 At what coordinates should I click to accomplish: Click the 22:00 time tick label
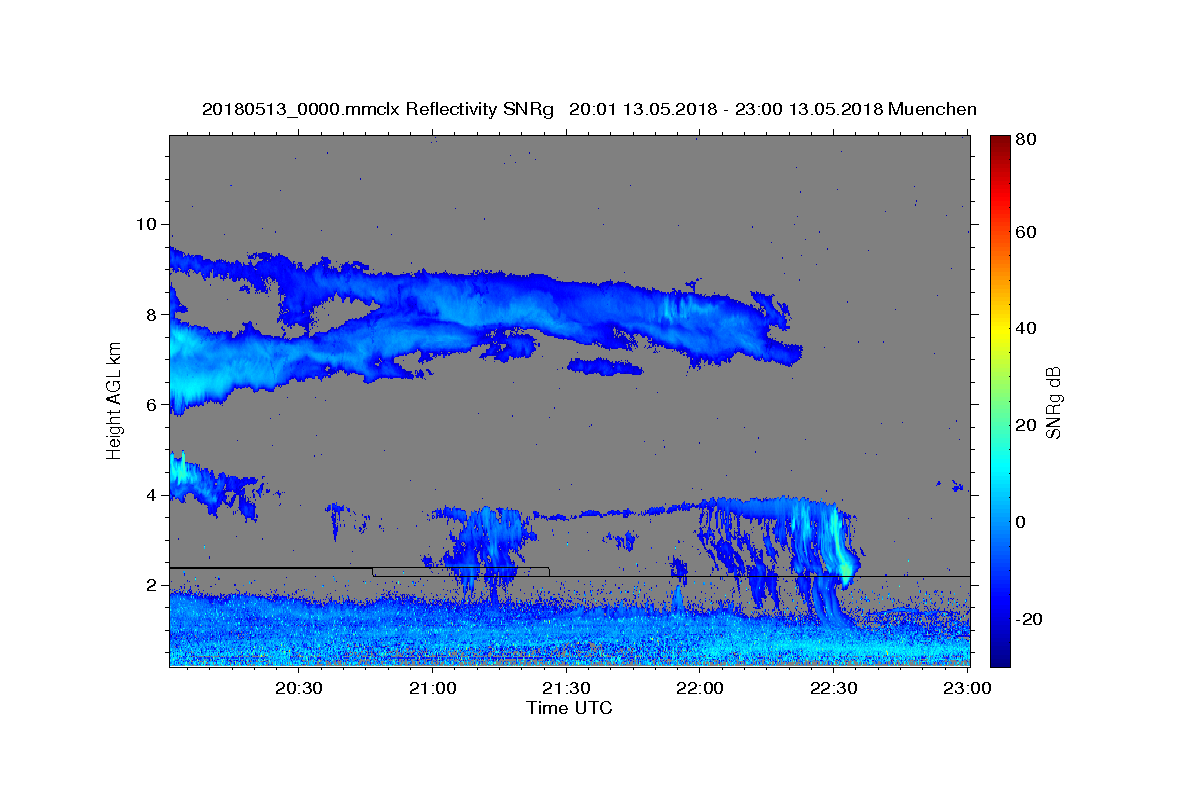click(700, 688)
